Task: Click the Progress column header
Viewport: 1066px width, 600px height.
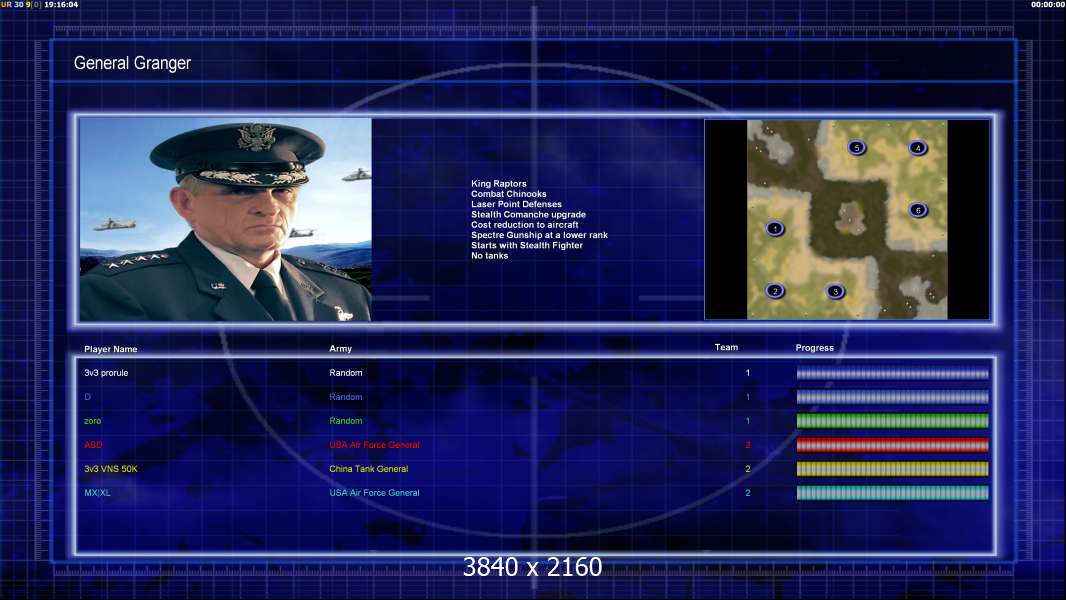Action: pos(814,348)
